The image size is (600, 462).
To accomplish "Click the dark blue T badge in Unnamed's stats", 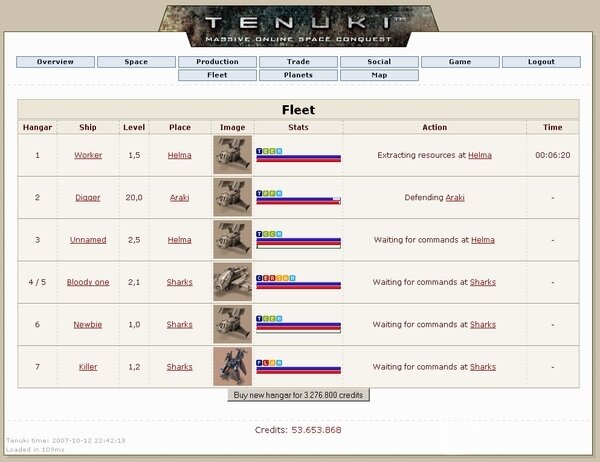I will (259, 234).
